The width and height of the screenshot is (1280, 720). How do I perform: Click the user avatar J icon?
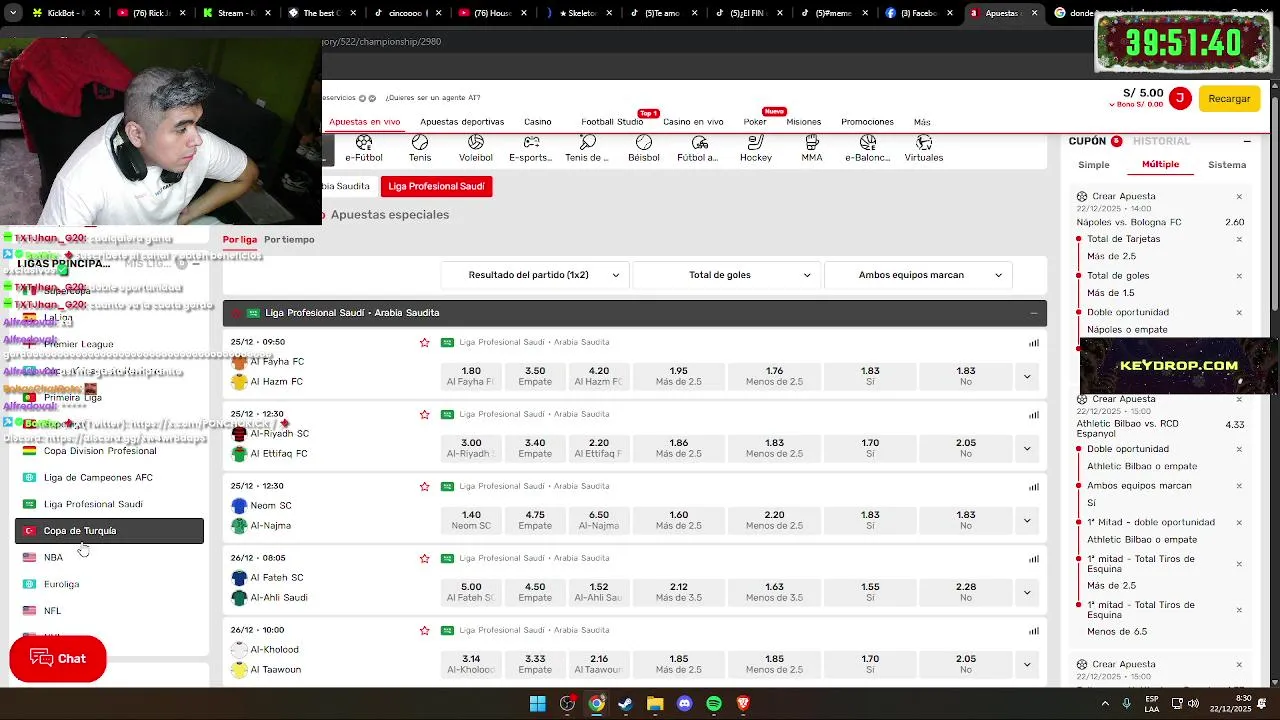[x=1180, y=98]
